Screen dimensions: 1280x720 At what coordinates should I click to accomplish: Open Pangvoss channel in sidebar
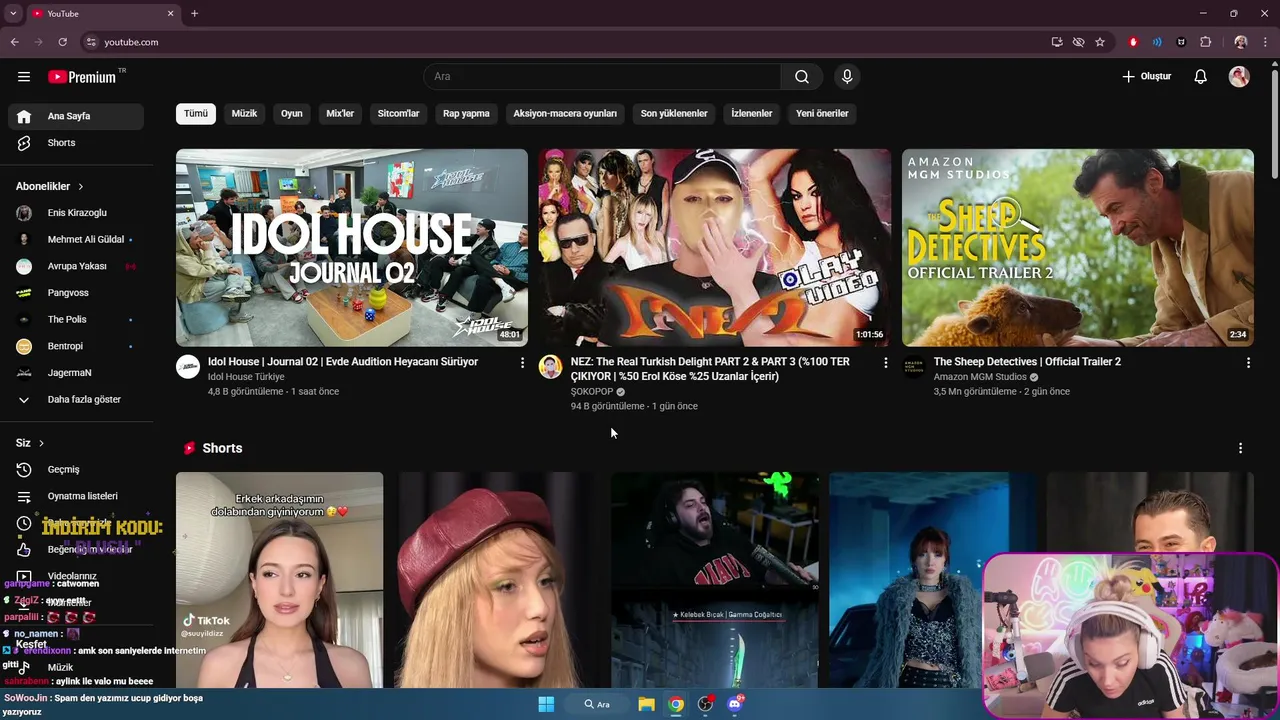coord(76,293)
